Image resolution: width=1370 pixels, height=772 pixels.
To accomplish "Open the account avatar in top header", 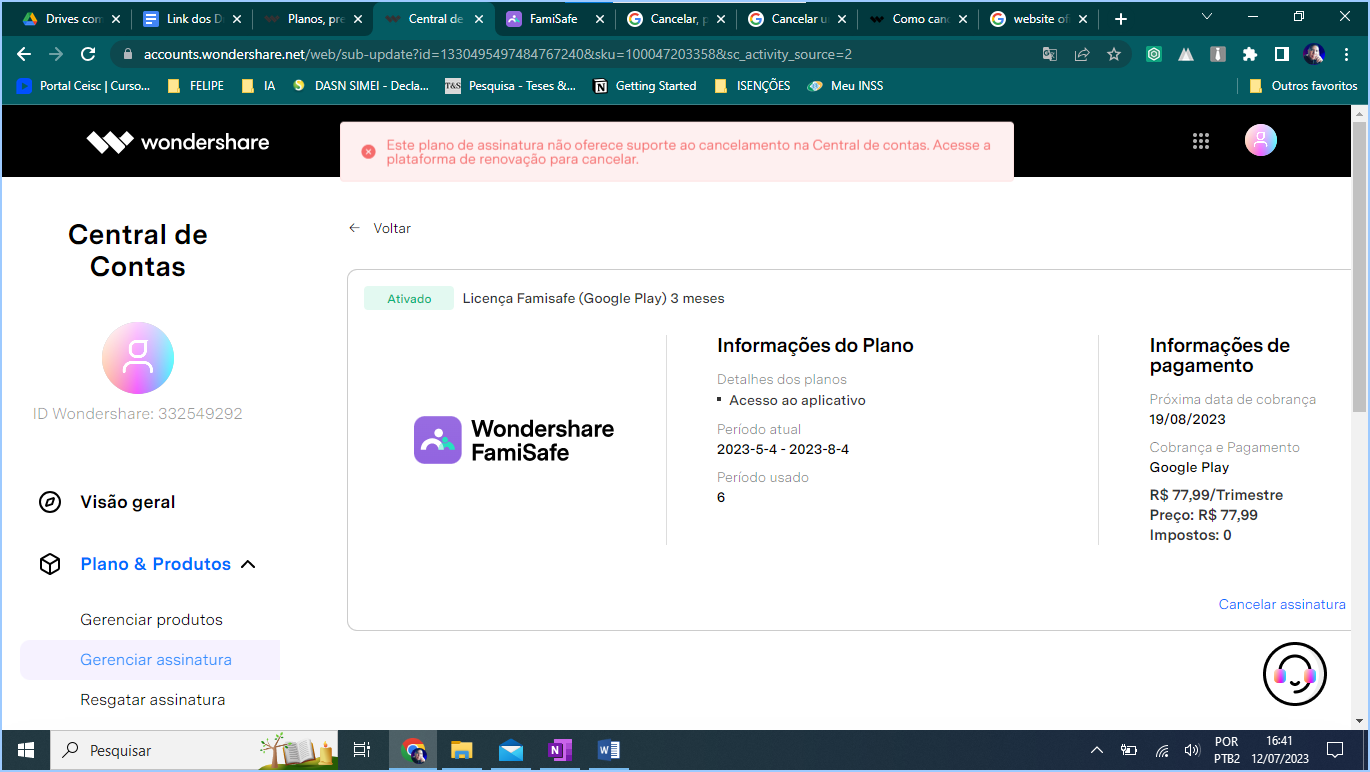I will 1260,140.
